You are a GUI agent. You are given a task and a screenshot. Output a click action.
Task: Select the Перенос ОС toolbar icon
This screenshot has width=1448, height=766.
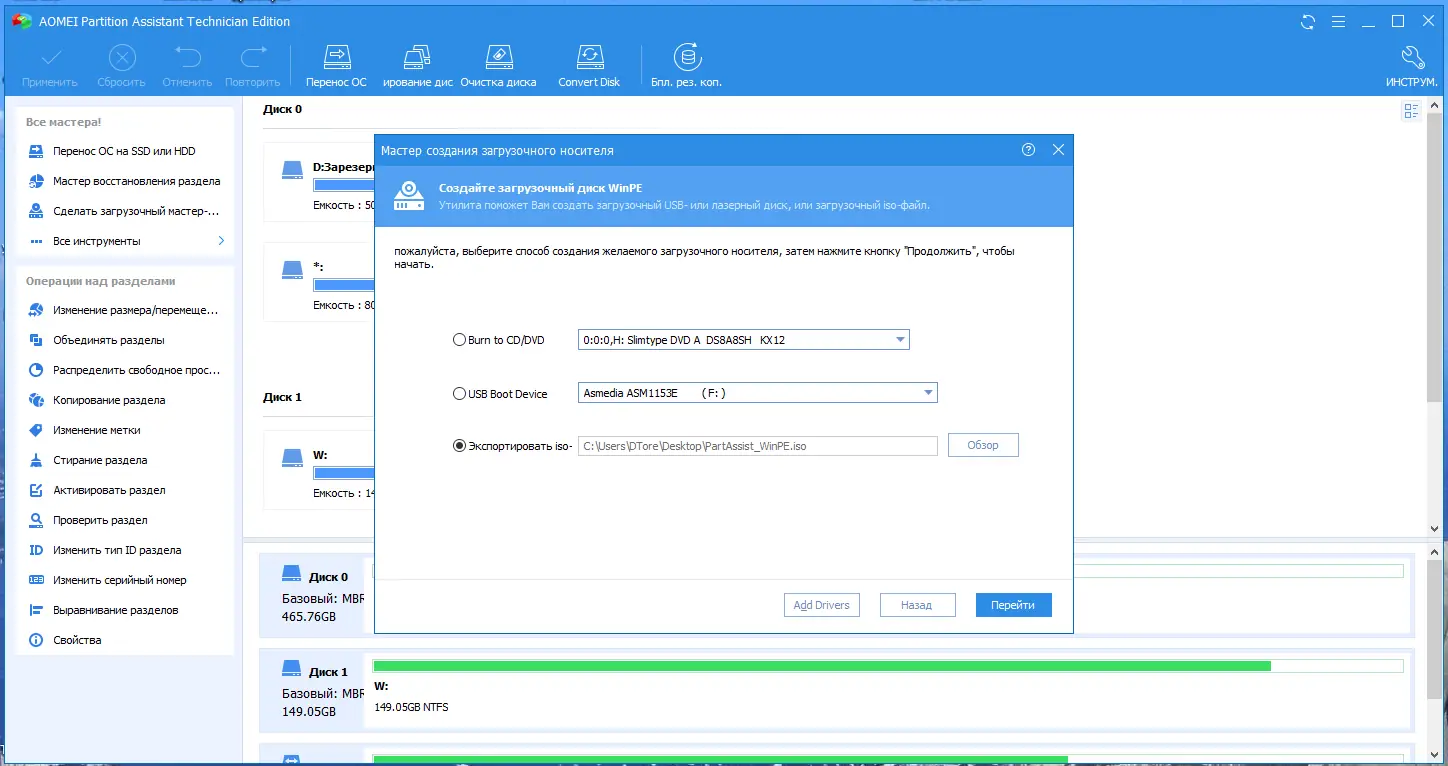point(336,63)
